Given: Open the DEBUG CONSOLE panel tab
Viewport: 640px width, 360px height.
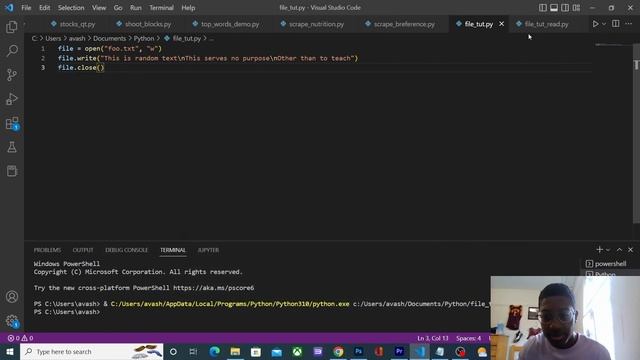Looking at the screenshot, I should pyautogui.click(x=127, y=250).
